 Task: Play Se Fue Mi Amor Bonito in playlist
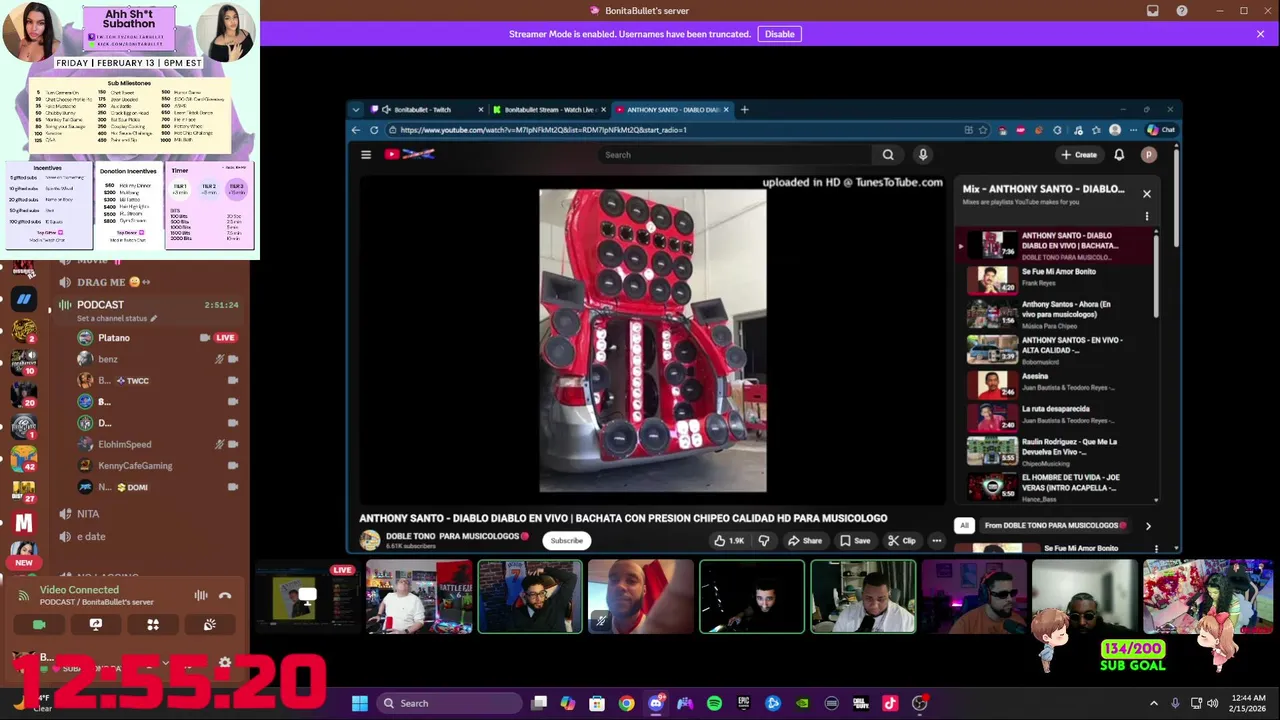[1057, 279]
